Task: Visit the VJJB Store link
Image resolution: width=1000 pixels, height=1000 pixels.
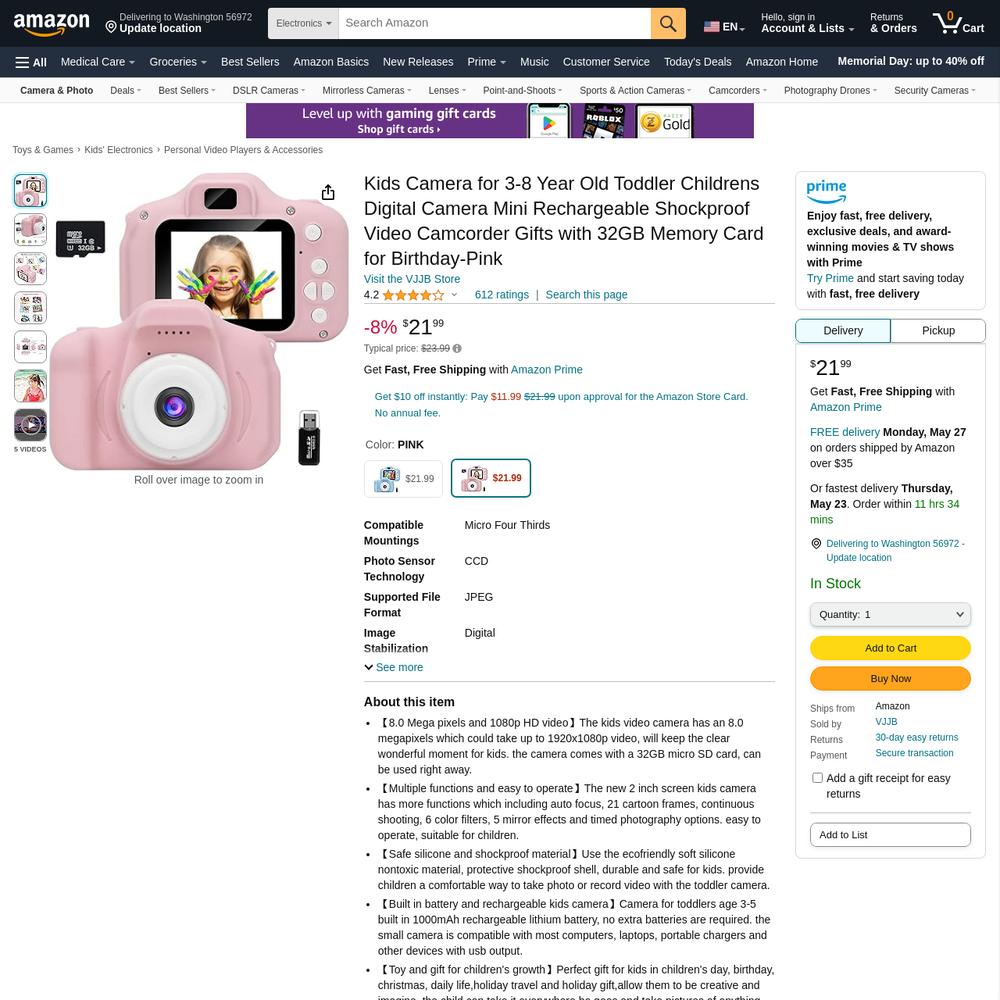Action: [411, 279]
